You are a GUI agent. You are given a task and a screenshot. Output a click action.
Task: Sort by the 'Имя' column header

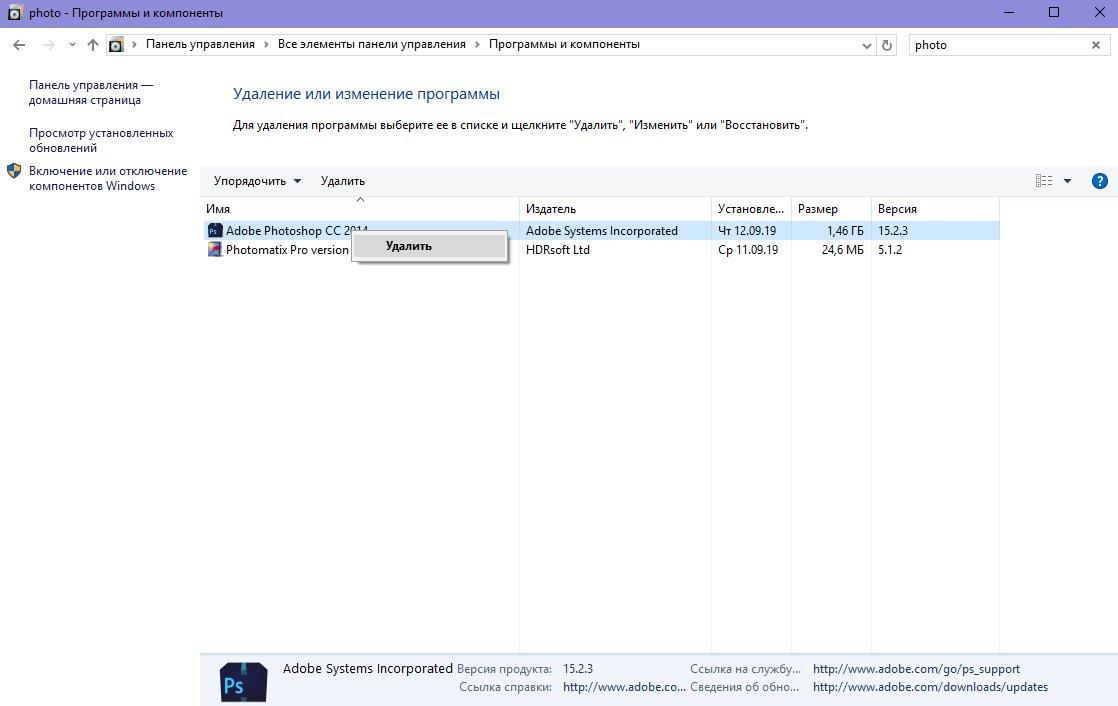click(360, 209)
